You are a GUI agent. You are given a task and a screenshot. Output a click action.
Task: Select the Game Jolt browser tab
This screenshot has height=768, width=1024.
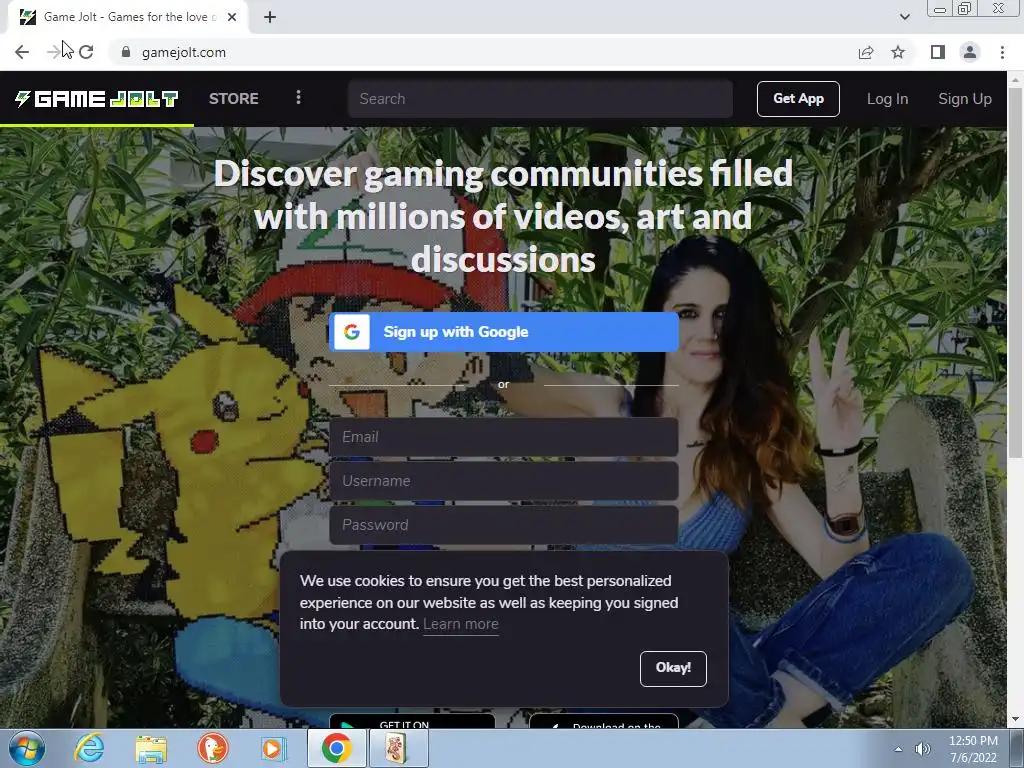(x=128, y=17)
